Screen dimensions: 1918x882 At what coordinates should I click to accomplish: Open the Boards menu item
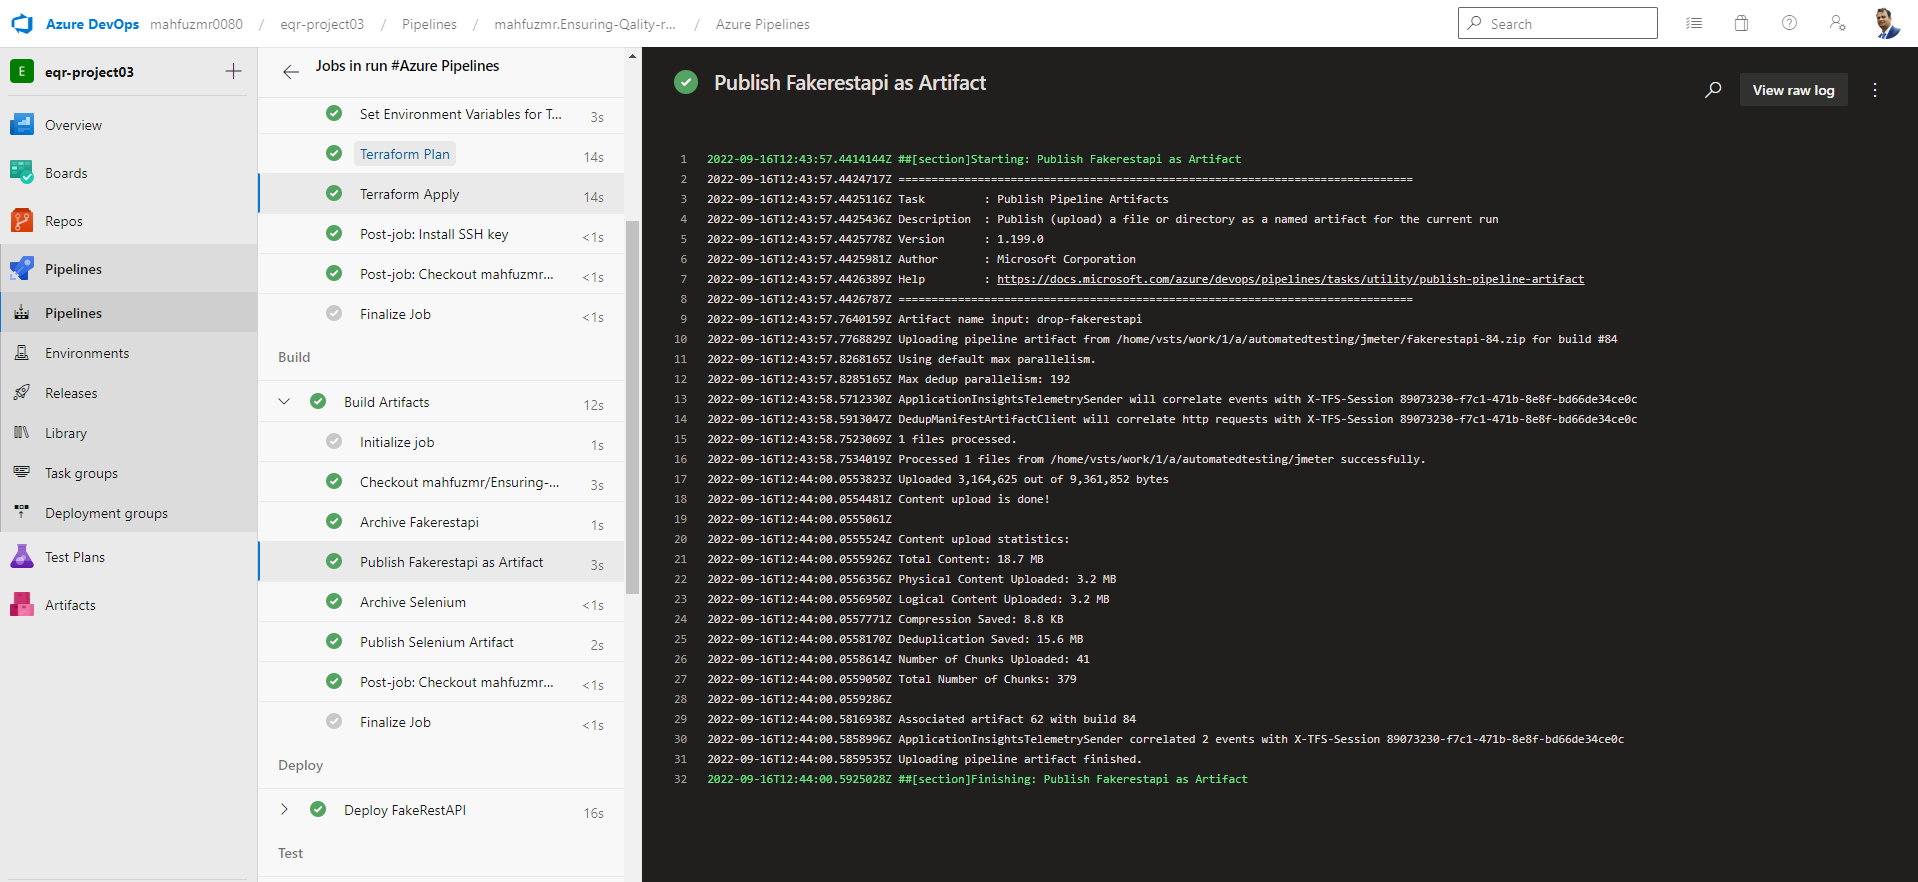coord(66,173)
